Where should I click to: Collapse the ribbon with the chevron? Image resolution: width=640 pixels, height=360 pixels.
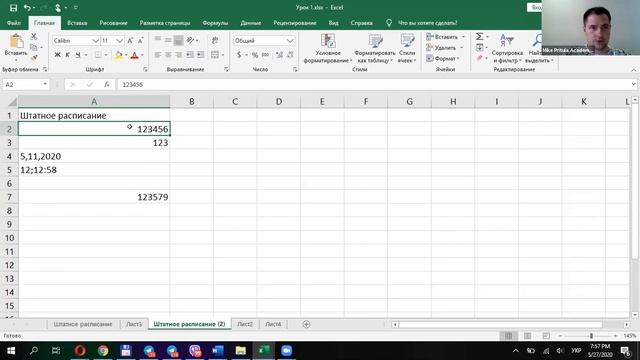pyautogui.click(x=633, y=70)
